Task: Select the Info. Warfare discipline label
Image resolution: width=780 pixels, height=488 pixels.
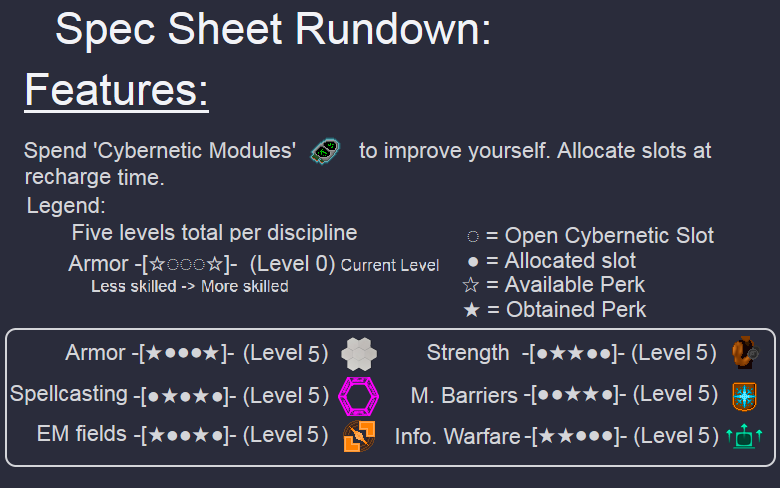Action: tap(458, 437)
